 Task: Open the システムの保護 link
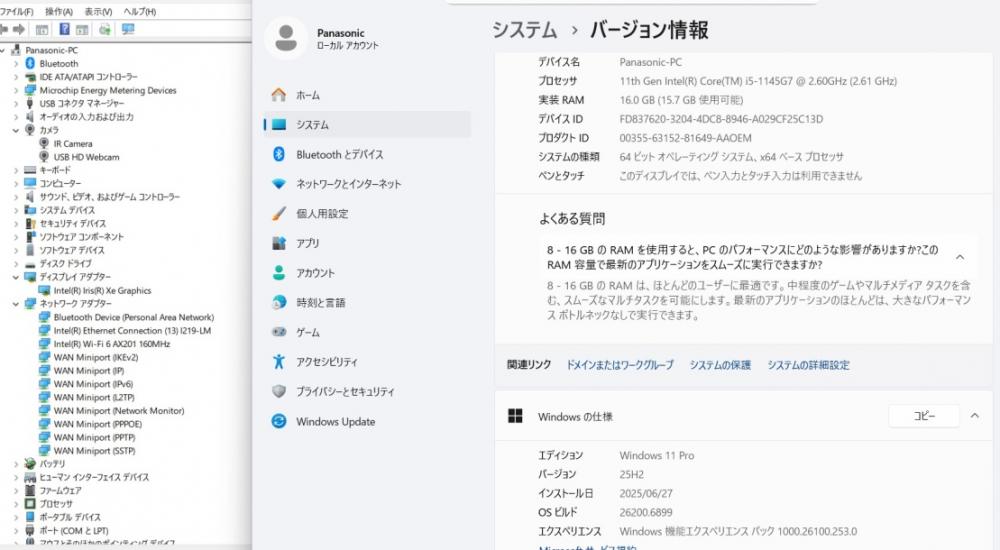point(720,365)
